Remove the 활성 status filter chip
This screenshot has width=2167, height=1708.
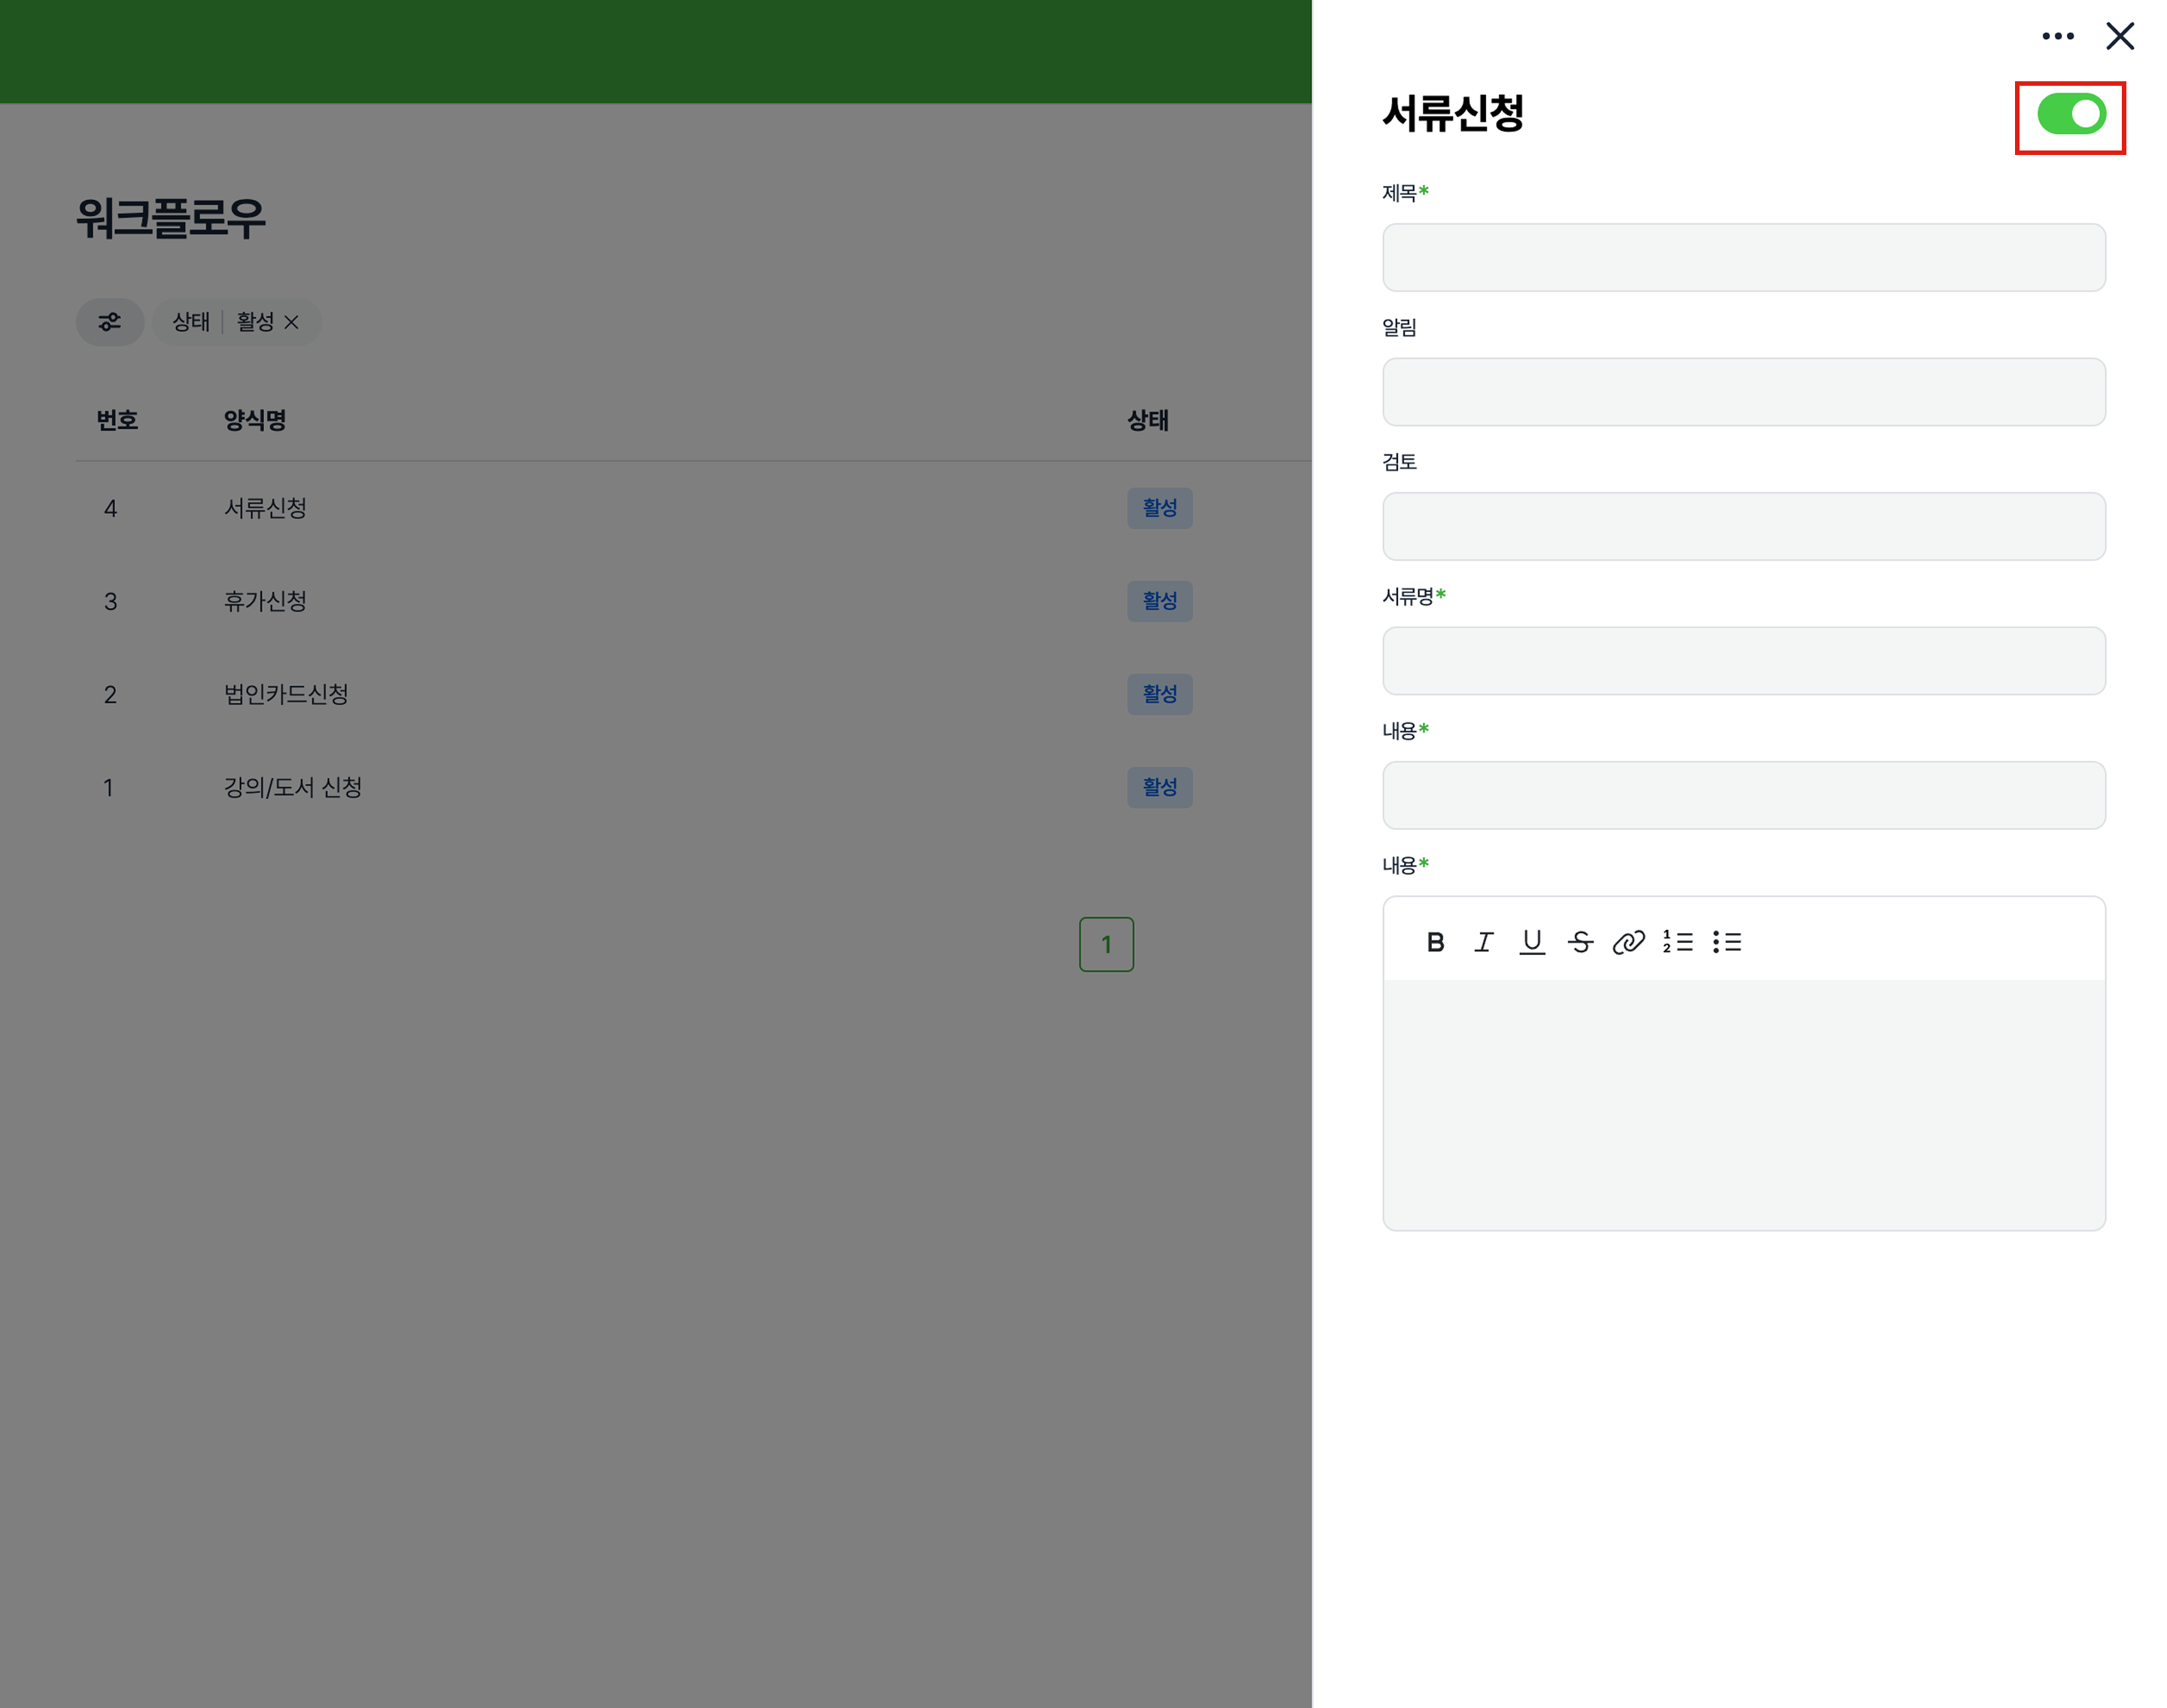click(292, 322)
